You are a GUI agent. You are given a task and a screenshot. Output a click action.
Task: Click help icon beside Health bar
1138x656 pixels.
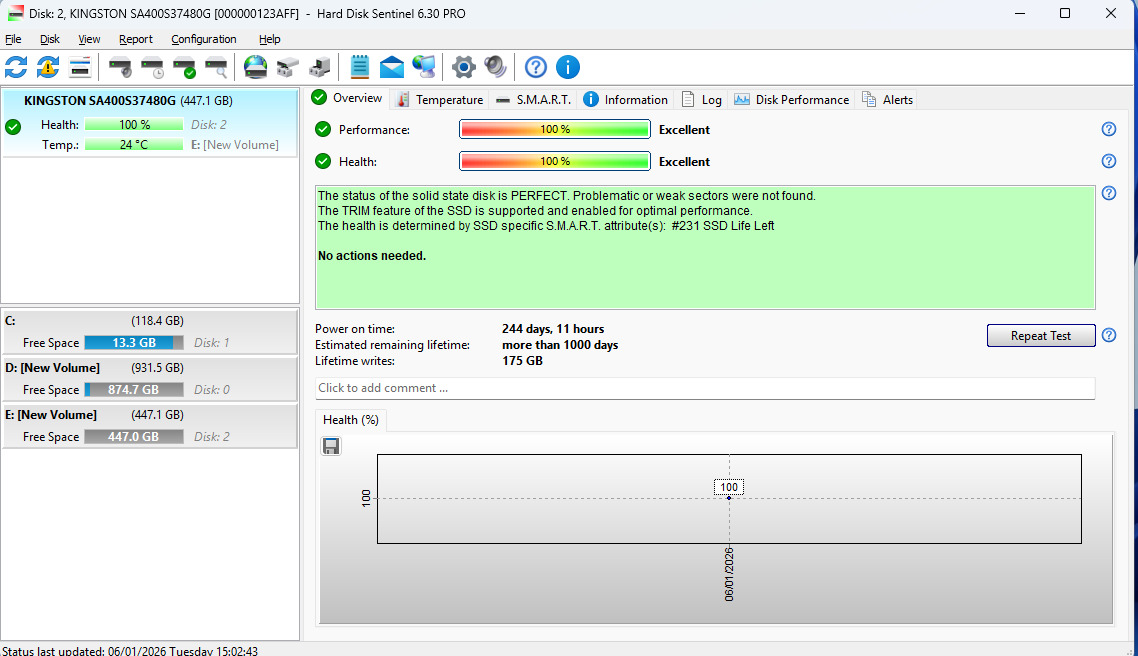pos(1108,161)
